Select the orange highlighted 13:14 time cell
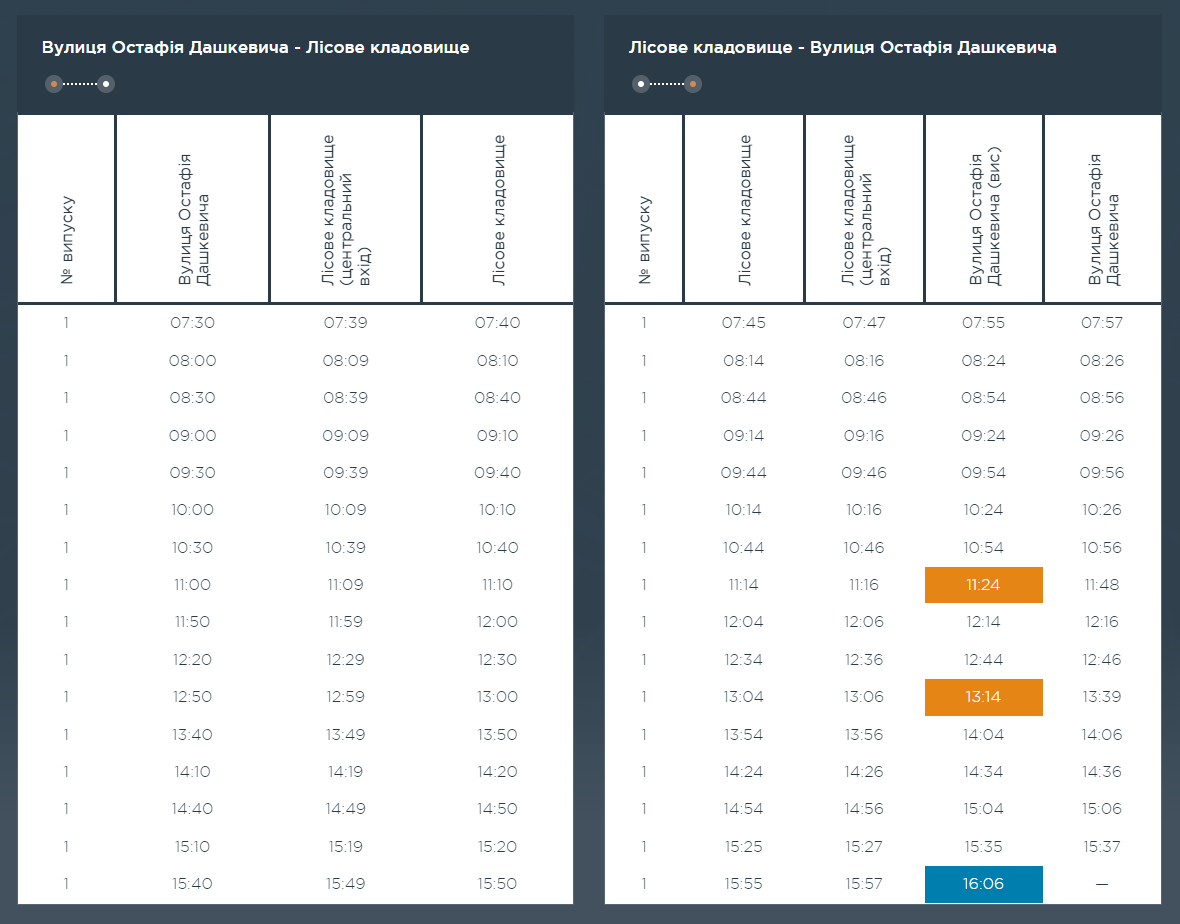The image size is (1180, 924). (x=983, y=697)
